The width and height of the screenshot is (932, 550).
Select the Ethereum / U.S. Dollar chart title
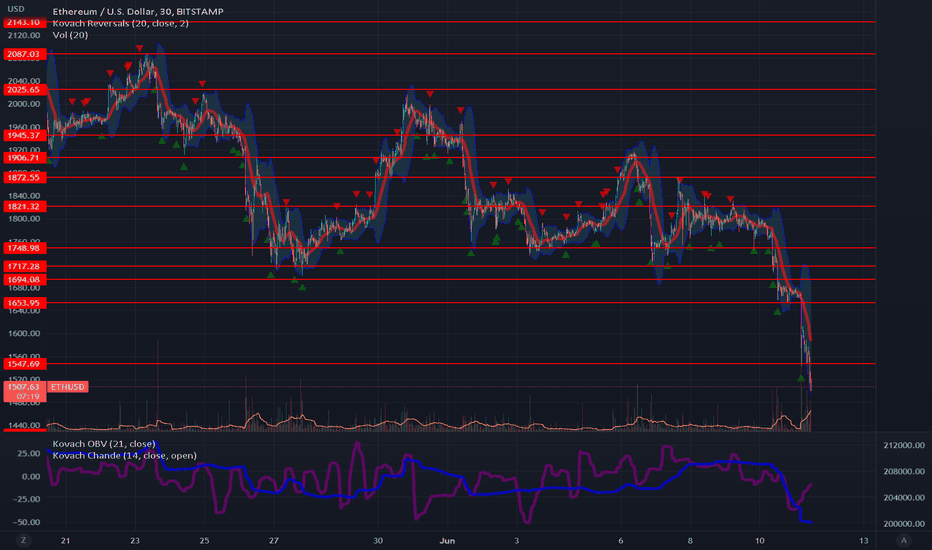click(x=138, y=11)
